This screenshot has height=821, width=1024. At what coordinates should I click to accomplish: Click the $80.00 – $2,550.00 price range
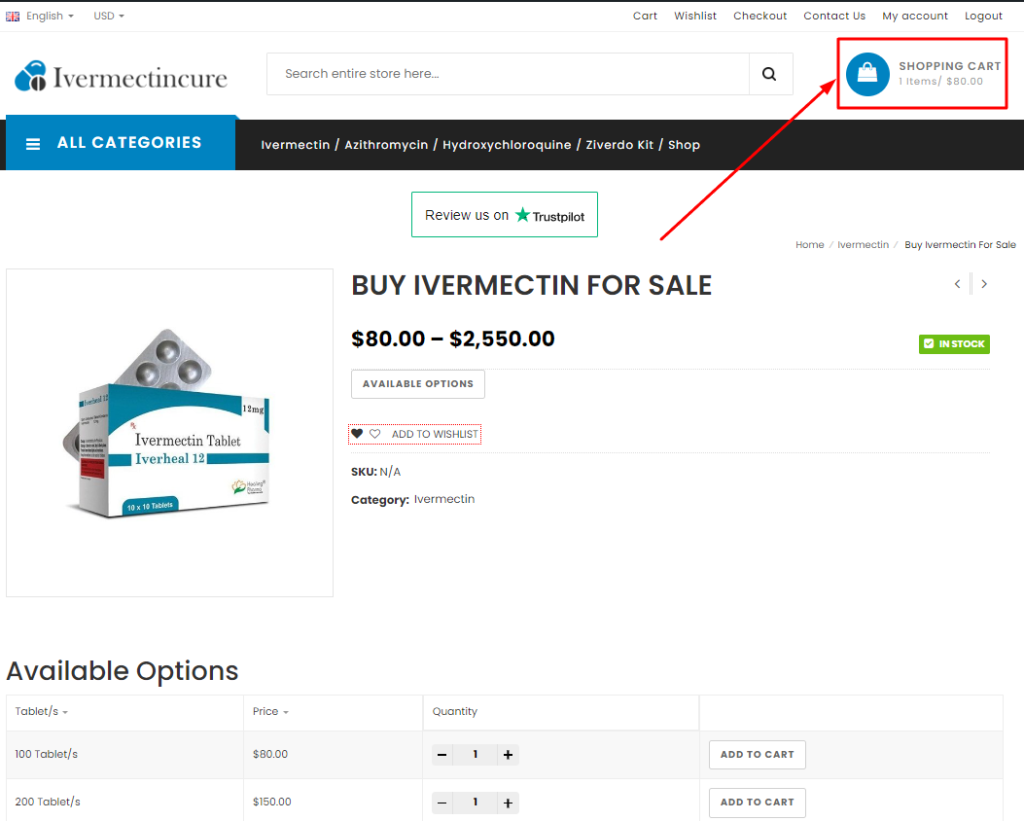coord(453,338)
